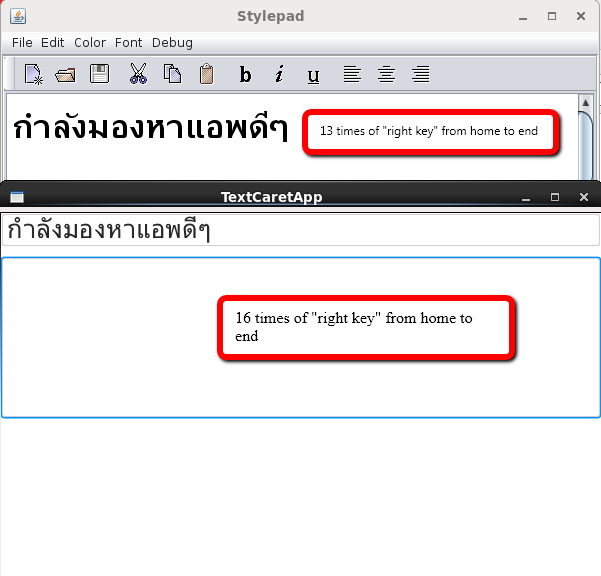Center-align text using toolbar icon
The width and height of the screenshot is (601, 576).
point(386,74)
